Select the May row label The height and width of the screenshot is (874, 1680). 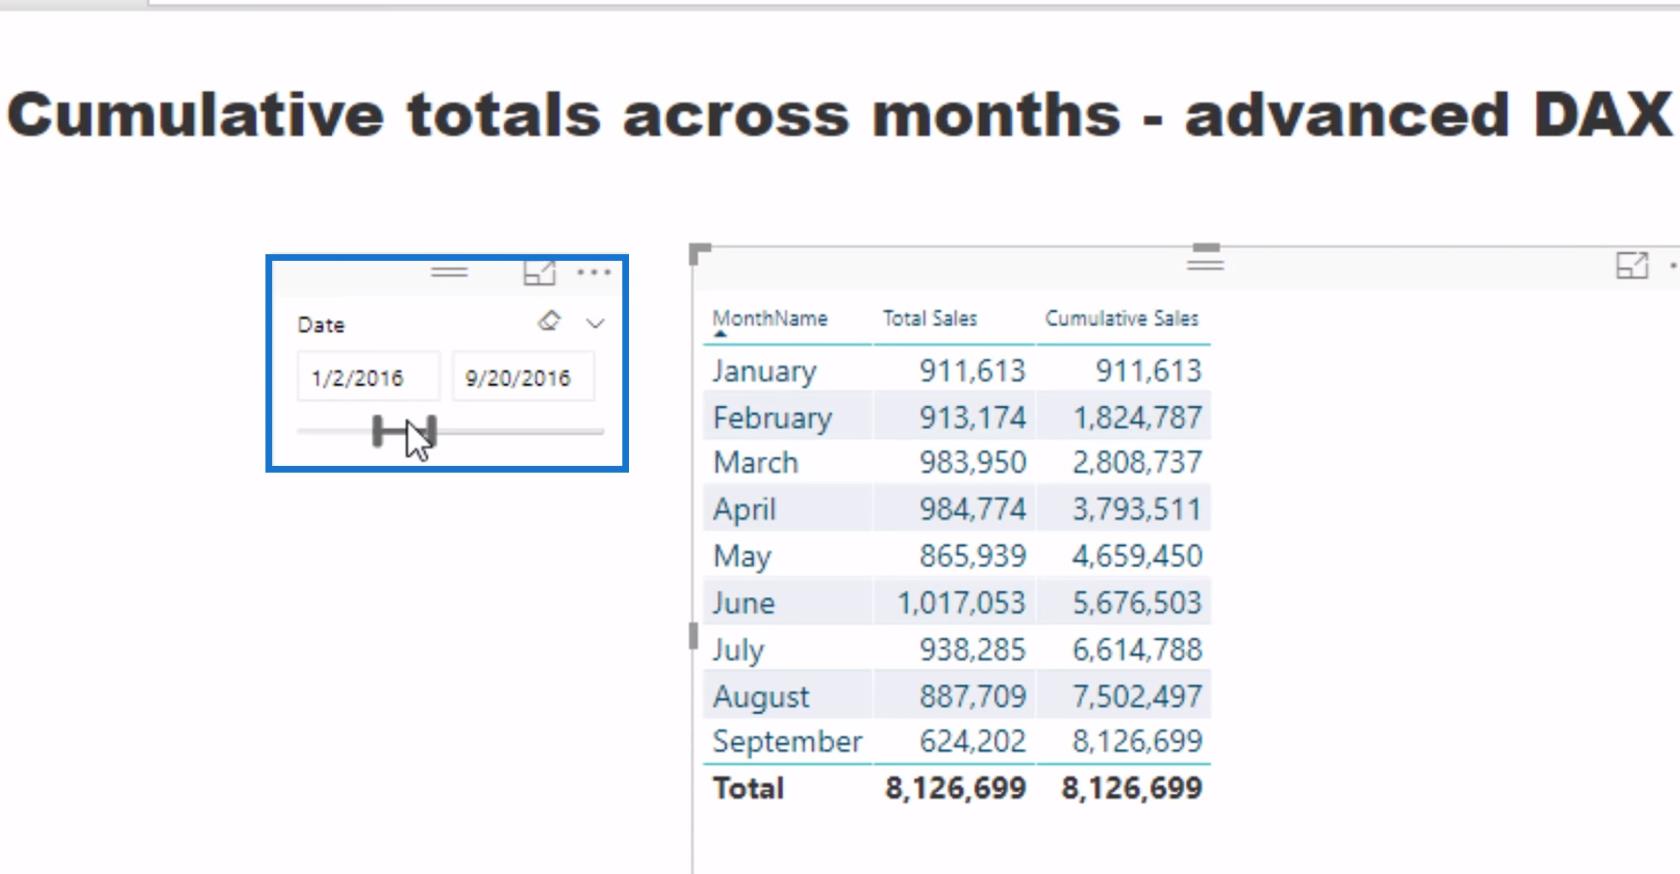click(741, 556)
